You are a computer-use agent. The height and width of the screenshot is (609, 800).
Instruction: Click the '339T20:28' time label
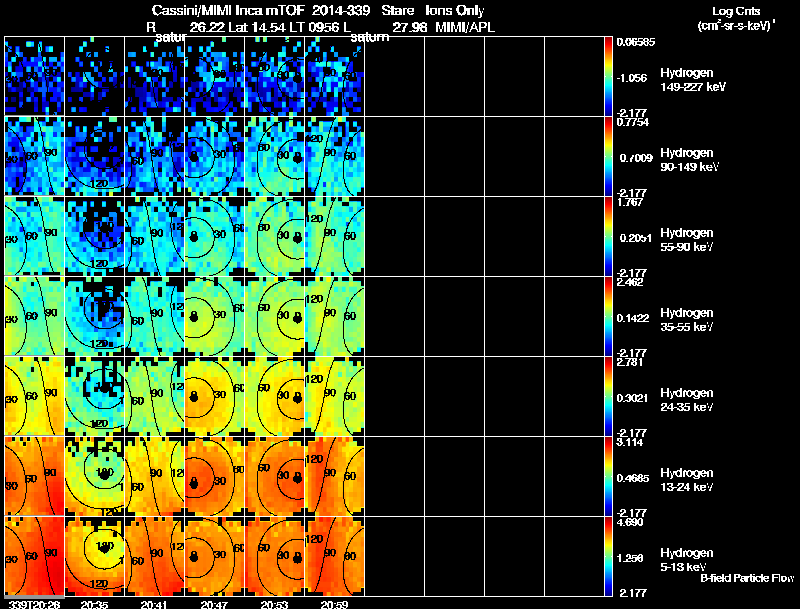(x=34, y=604)
